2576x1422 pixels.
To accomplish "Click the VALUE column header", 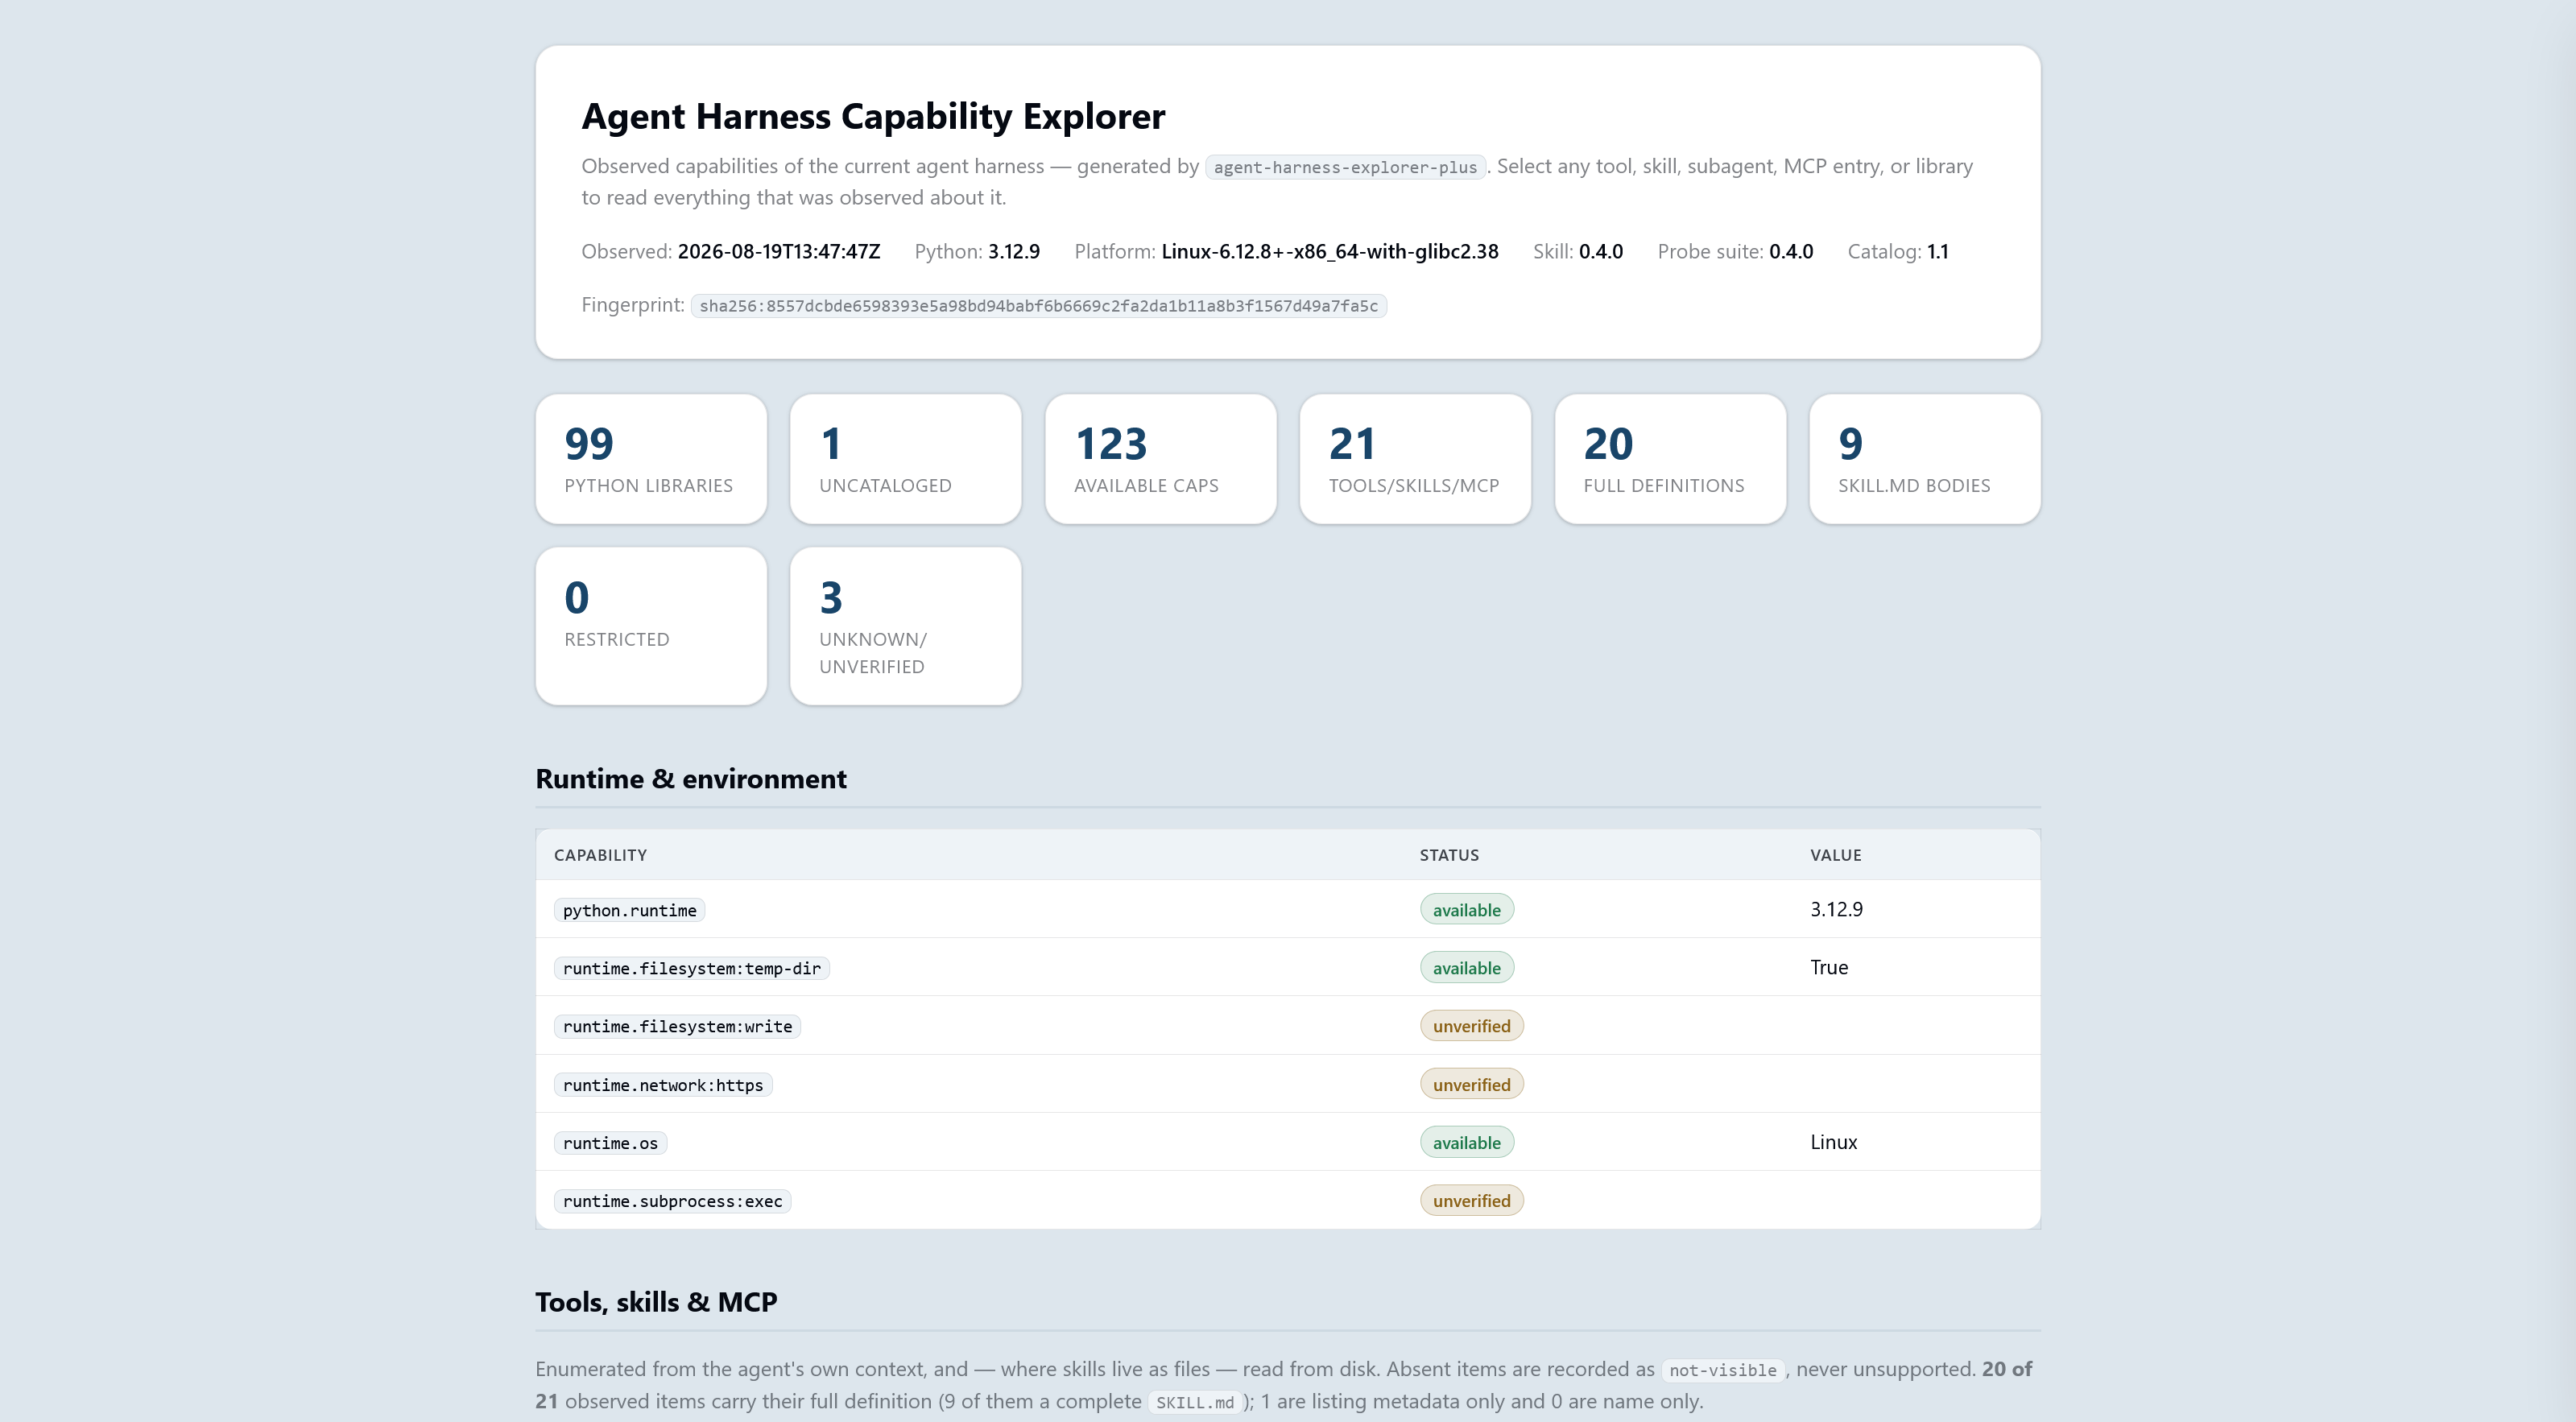I will click(1835, 855).
